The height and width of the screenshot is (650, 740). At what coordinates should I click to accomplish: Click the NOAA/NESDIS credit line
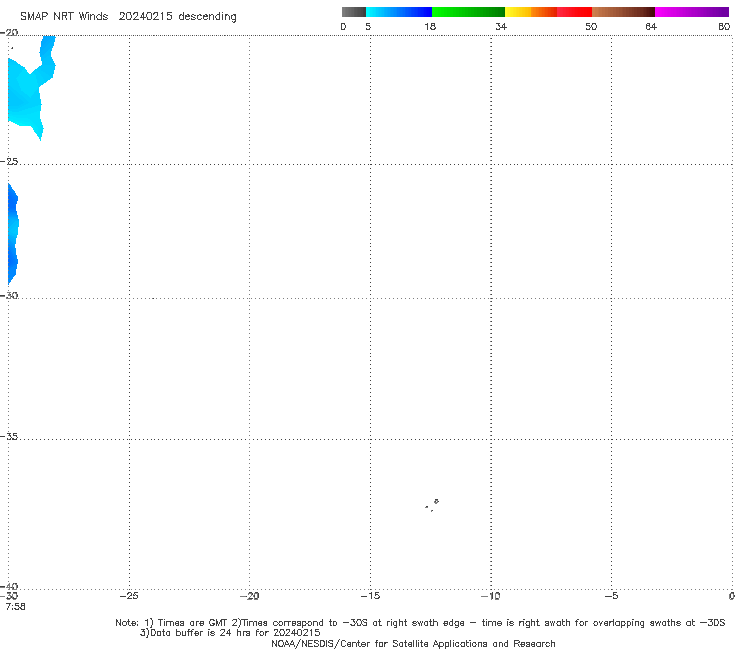[x=413, y=644]
